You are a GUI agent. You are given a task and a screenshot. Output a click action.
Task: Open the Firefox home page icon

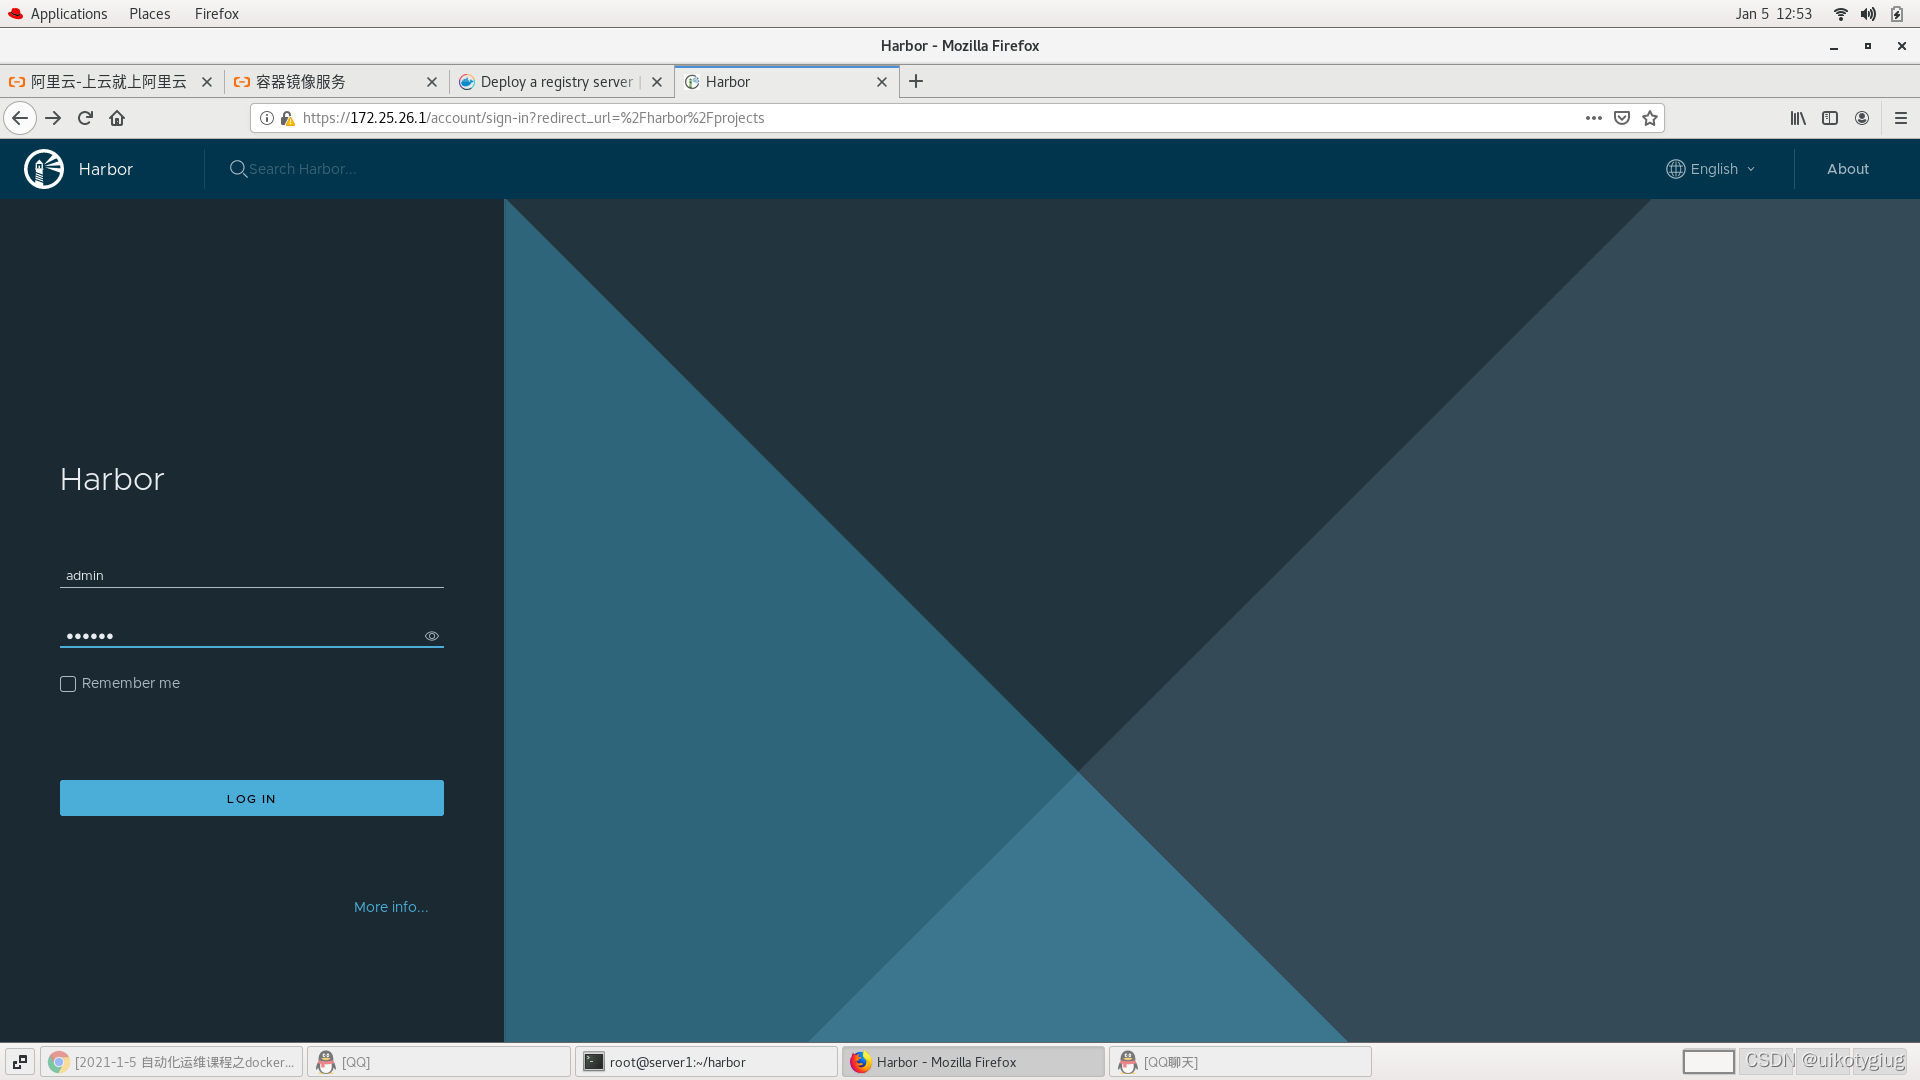[117, 118]
